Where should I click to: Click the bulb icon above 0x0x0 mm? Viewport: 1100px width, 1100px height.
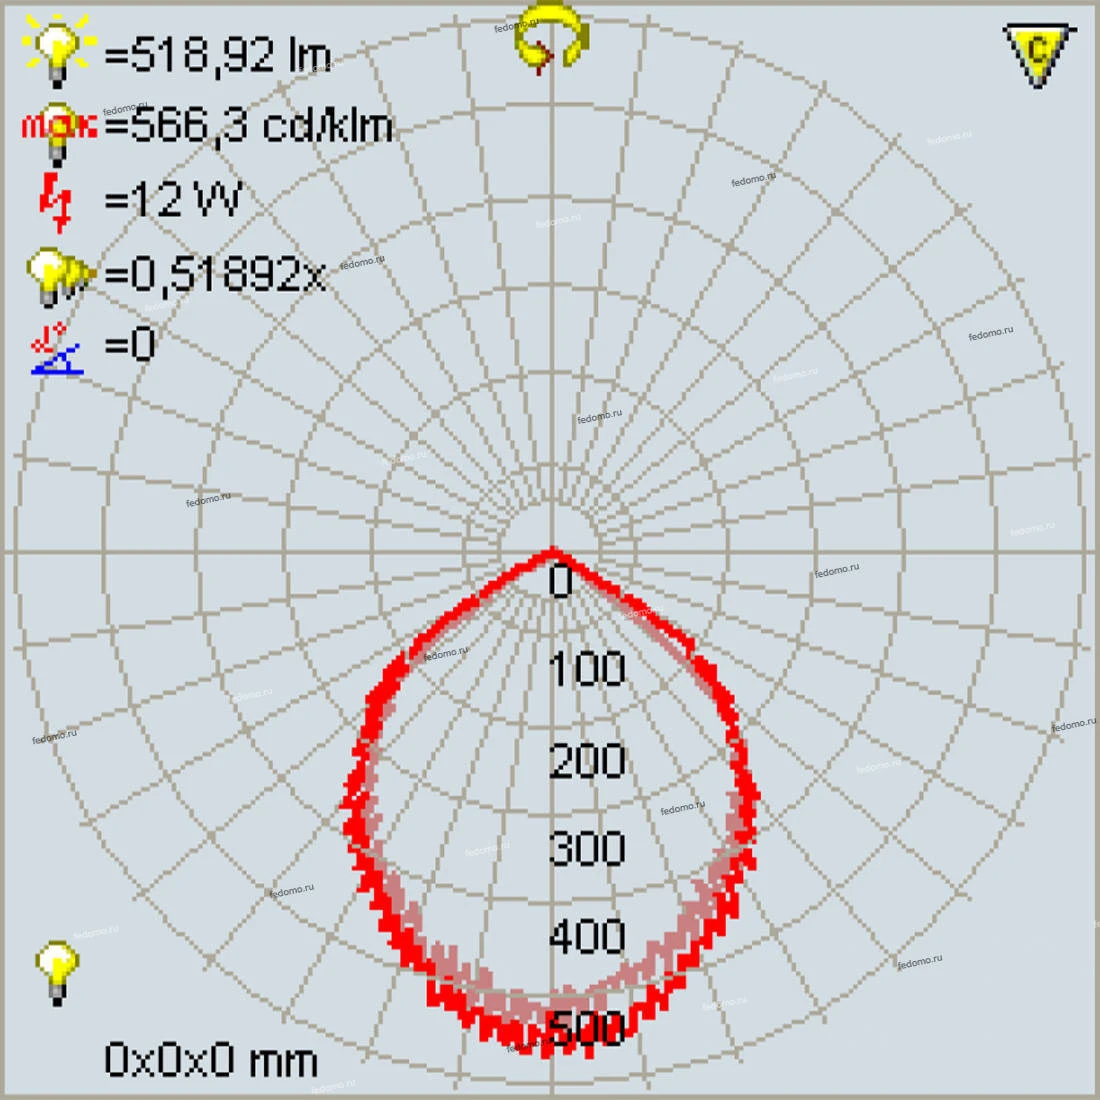(x=57, y=971)
